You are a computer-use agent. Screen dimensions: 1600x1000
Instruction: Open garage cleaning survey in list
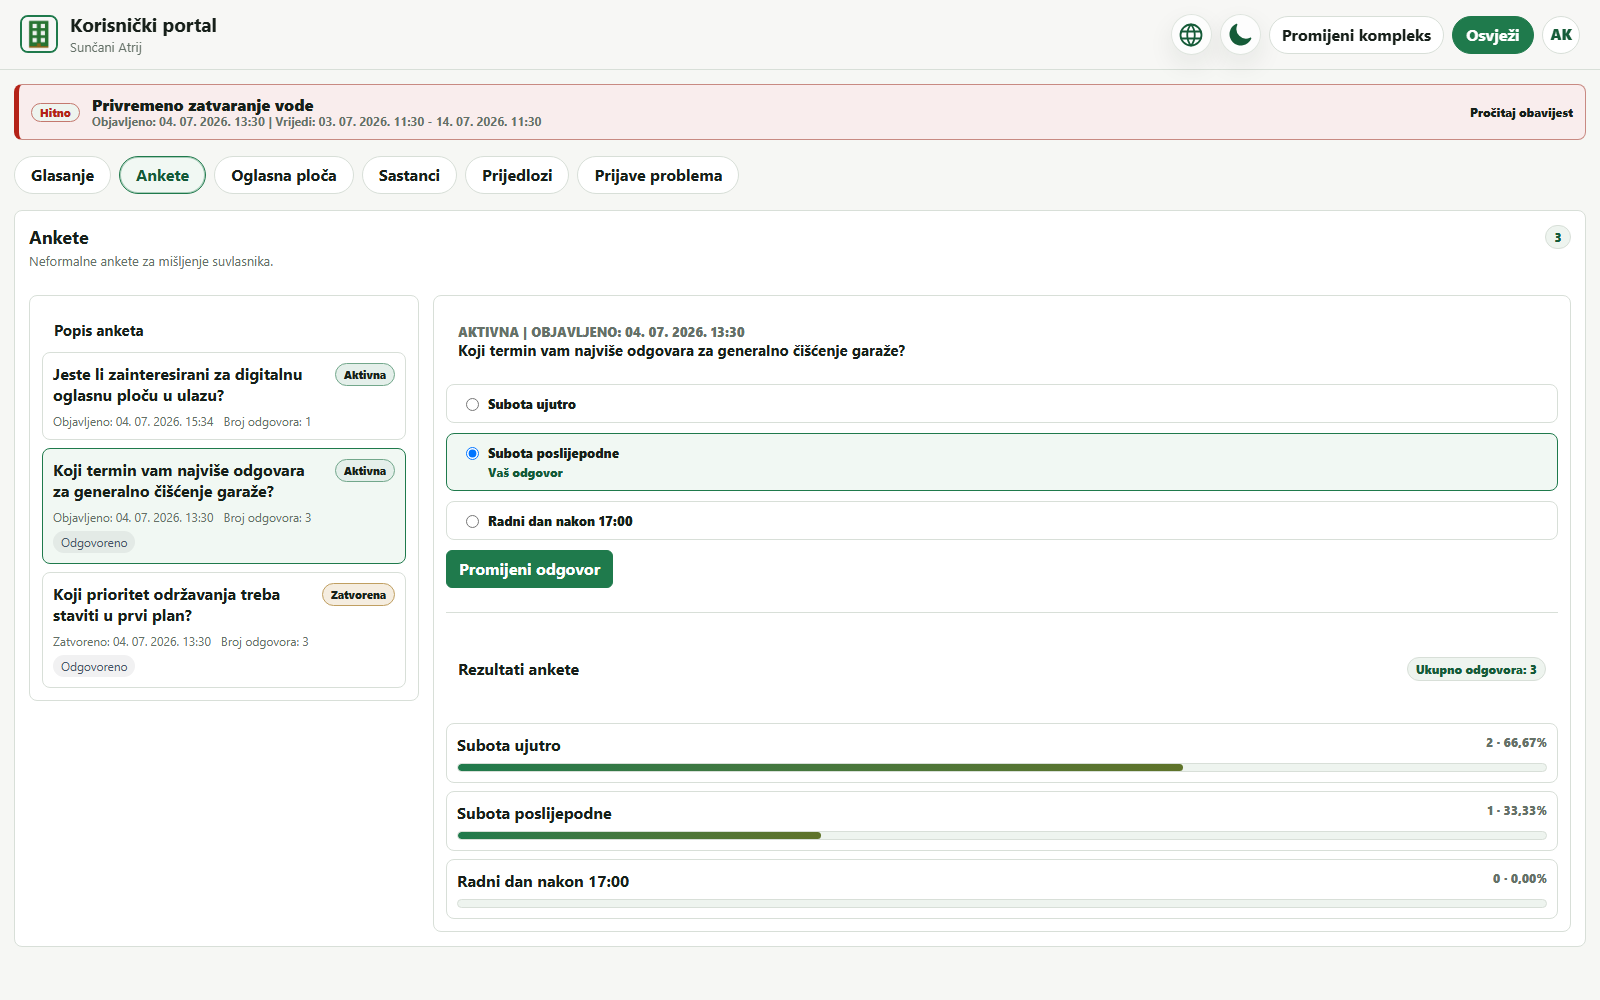(x=224, y=506)
